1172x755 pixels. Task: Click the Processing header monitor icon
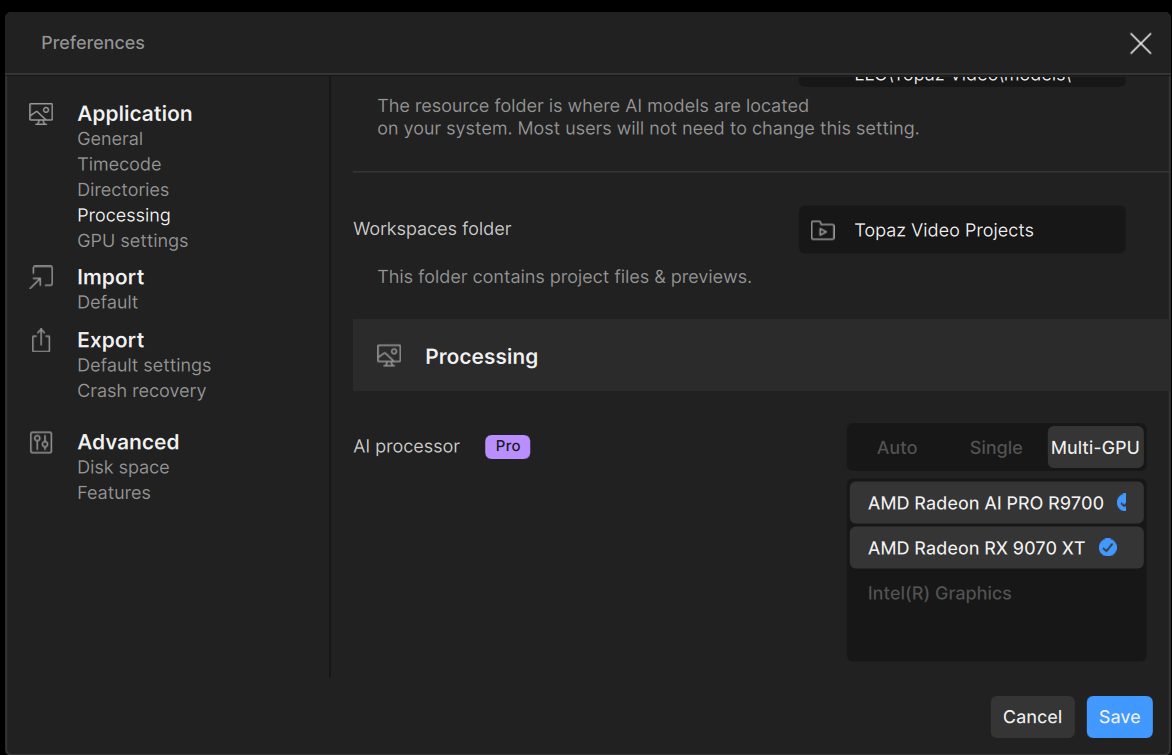point(389,356)
